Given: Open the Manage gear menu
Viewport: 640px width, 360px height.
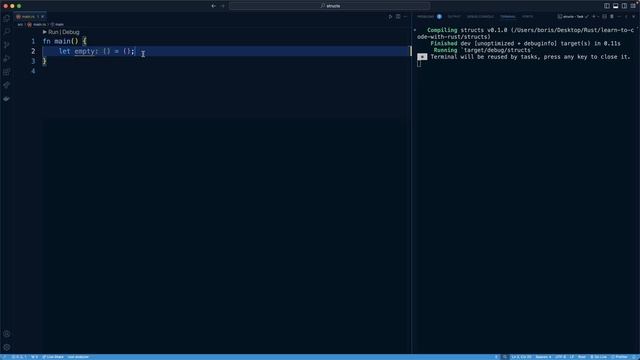Looking at the screenshot, I should [7, 347].
